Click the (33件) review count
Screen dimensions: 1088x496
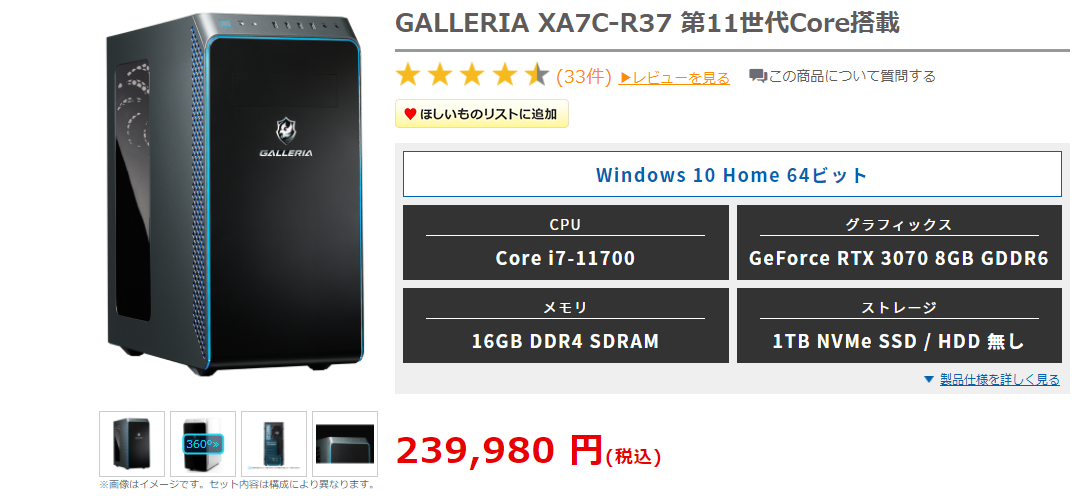point(584,76)
